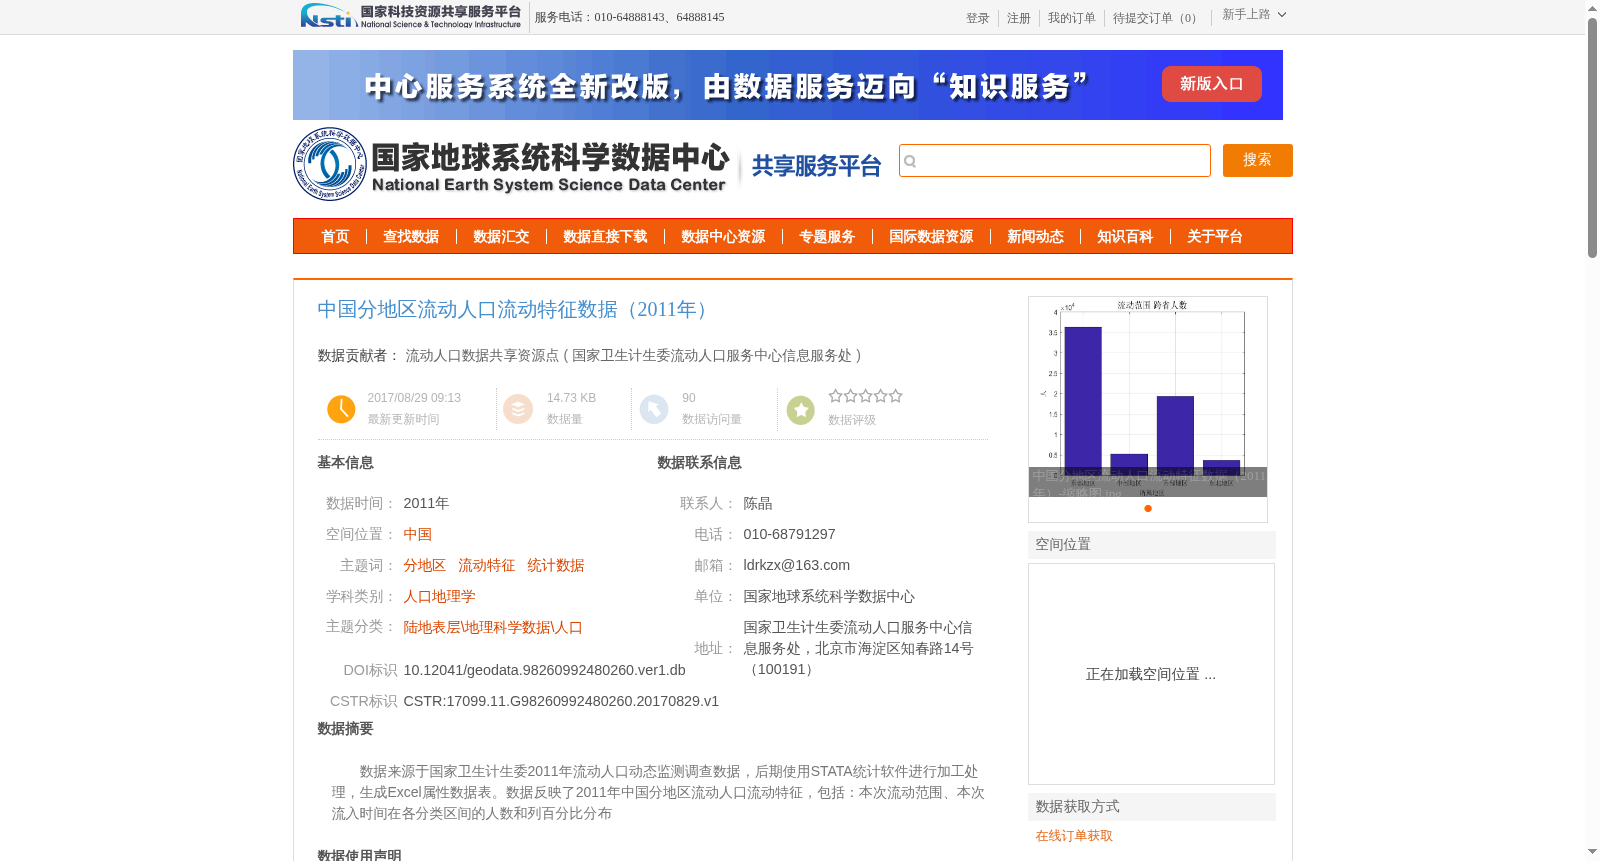Click the orange 搜索 button
The width and height of the screenshot is (1600, 861).
pyautogui.click(x=1257, y=160)
